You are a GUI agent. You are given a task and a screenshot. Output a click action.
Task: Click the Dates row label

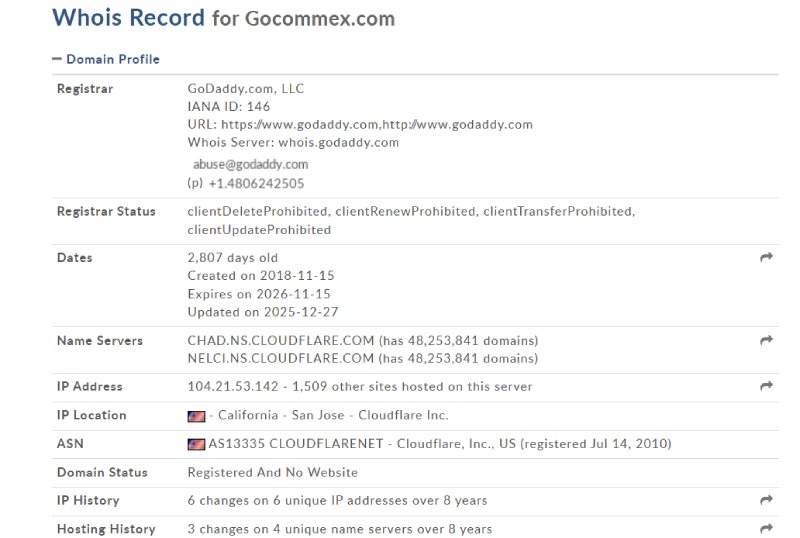pyautogui.click(x=74, y=257)
